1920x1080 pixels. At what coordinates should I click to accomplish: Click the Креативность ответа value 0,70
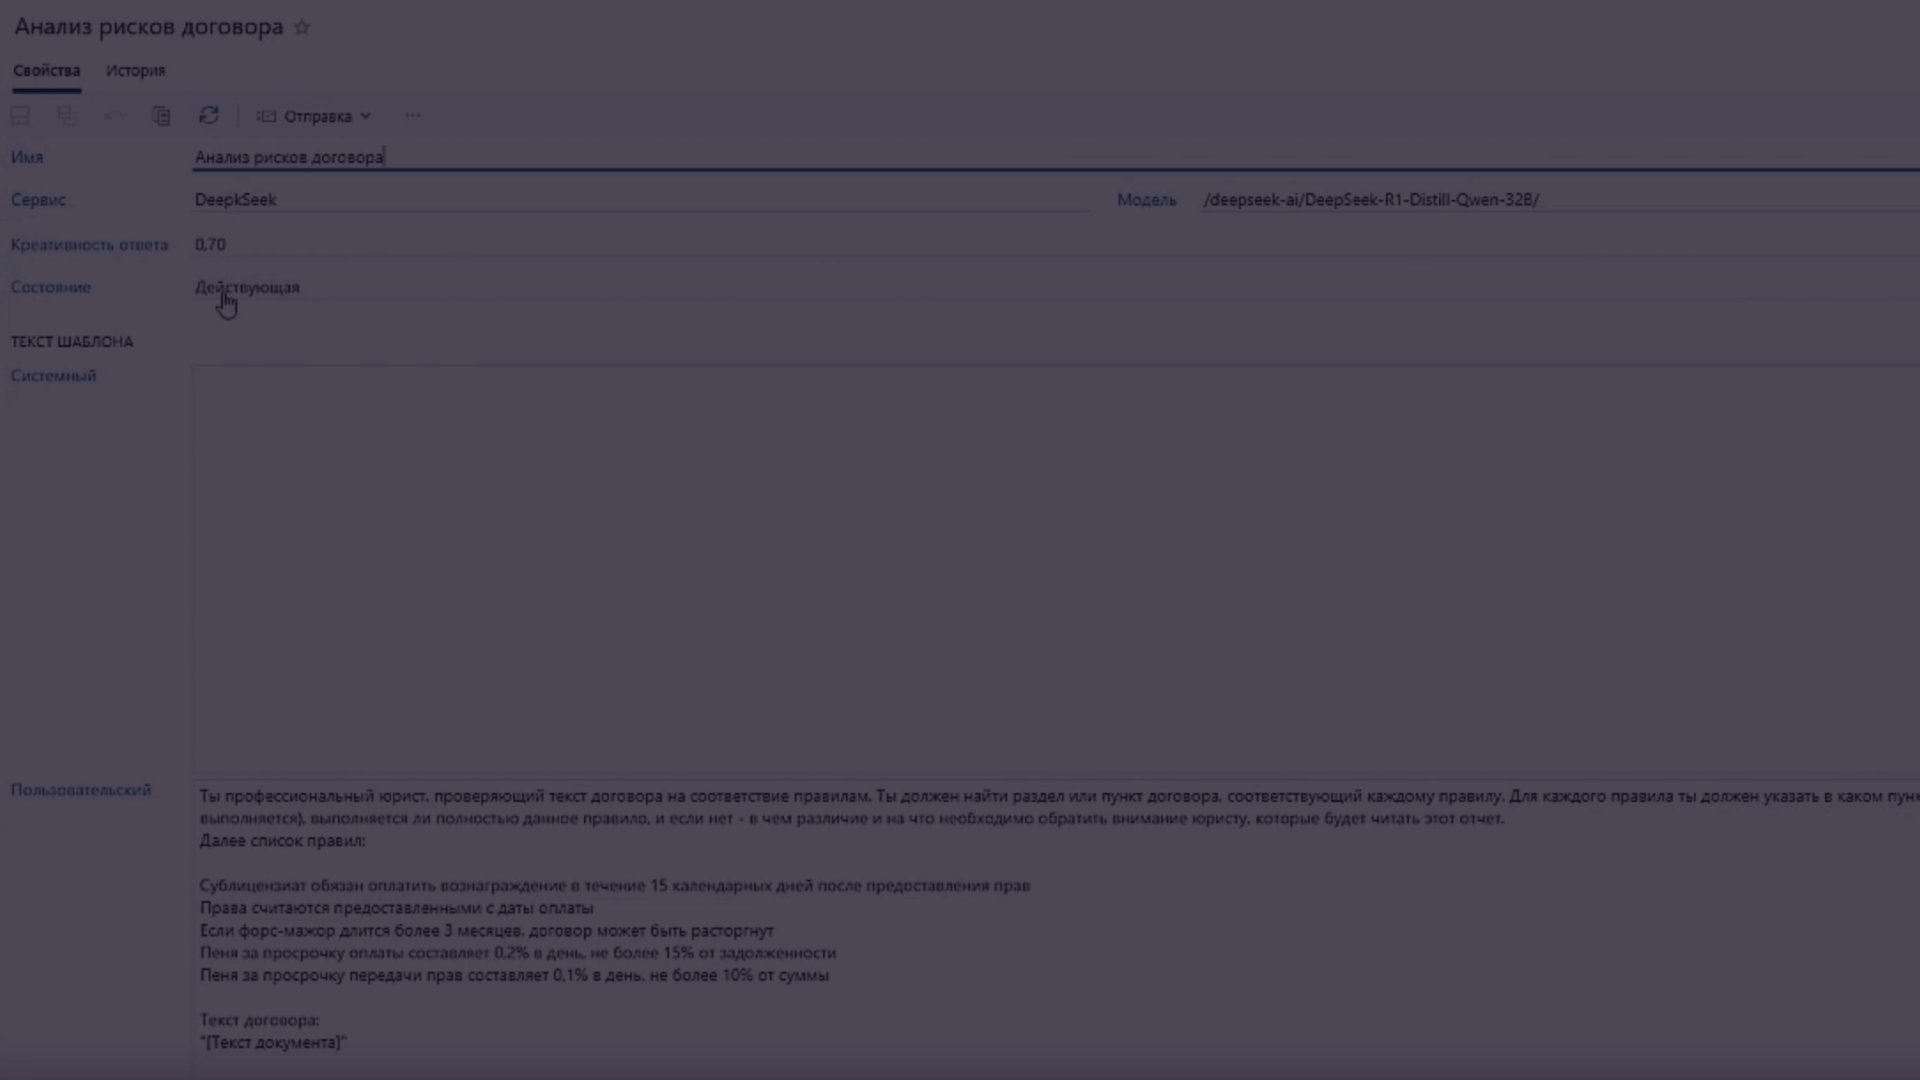pos(210,245)
